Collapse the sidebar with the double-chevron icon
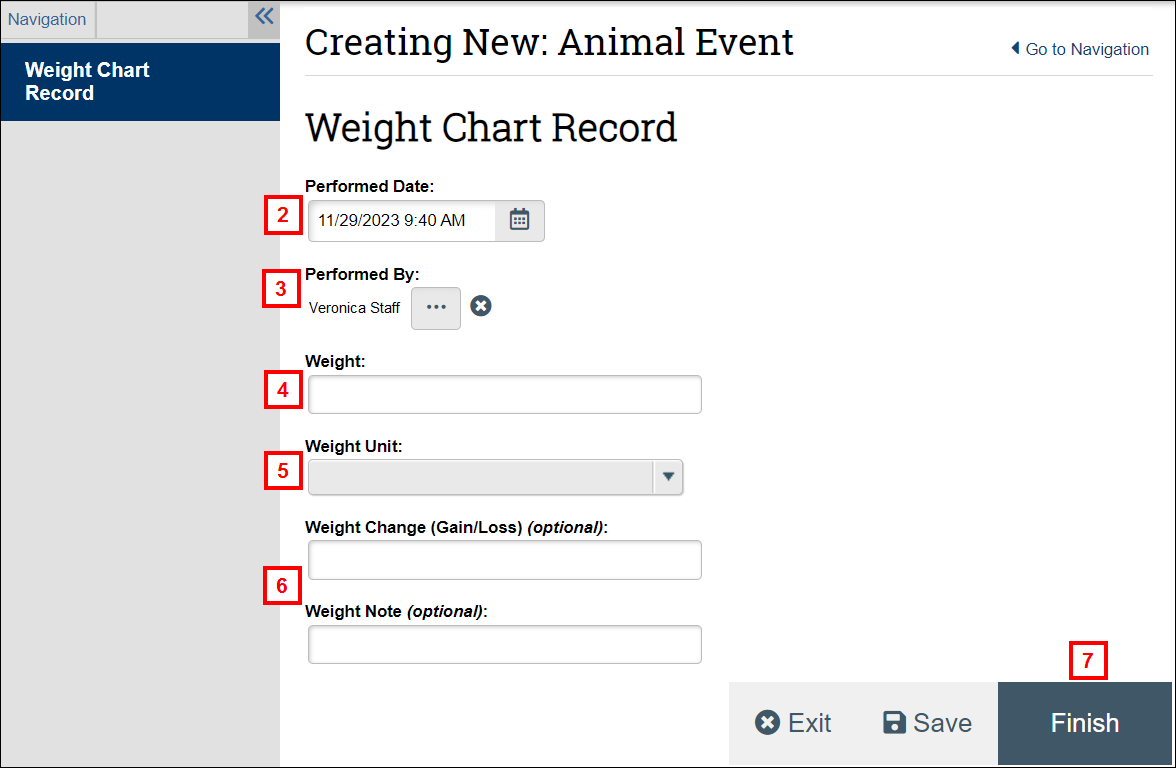1176x768 pixels. pos(262,15)
